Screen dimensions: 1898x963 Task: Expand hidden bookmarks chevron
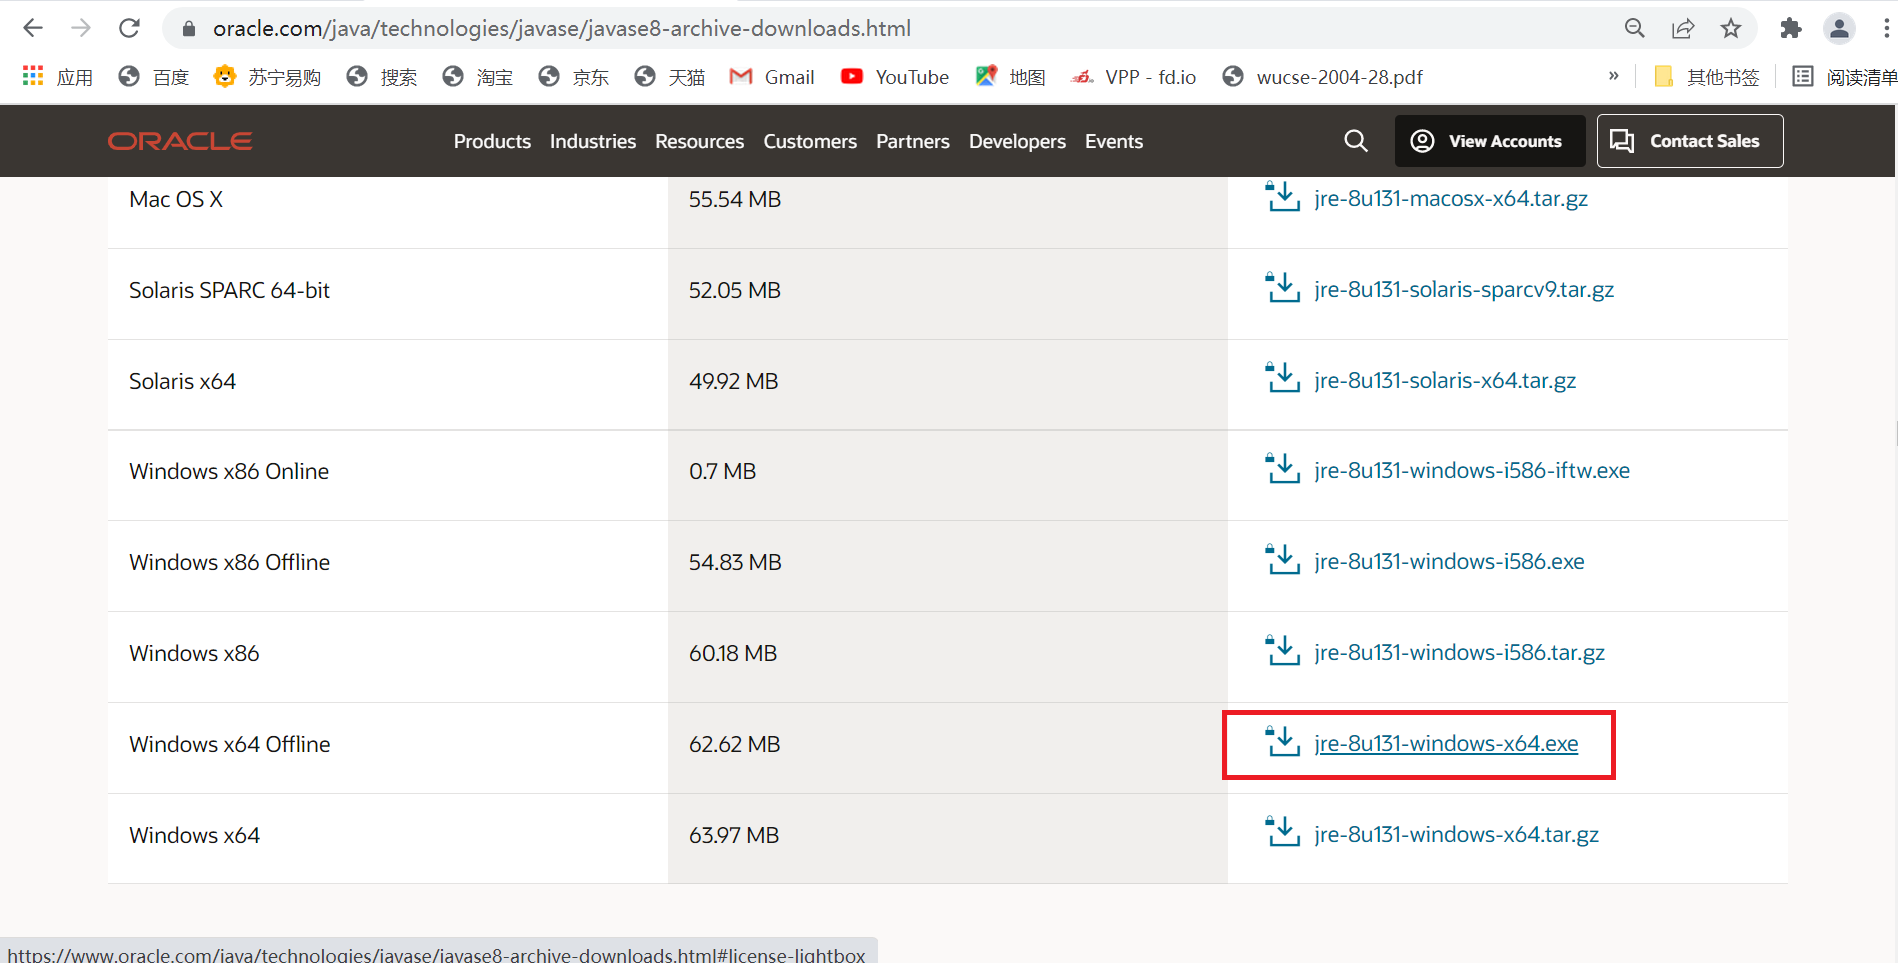click(x=1613, y=76)
